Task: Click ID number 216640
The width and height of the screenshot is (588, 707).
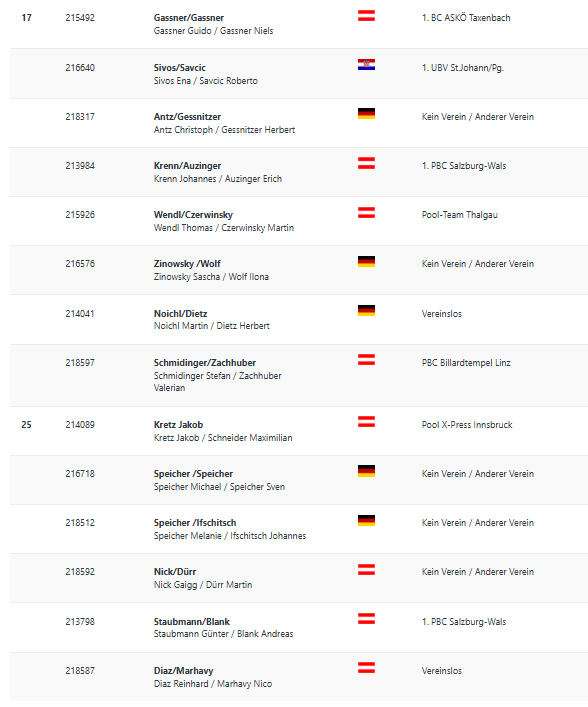Action: tap(80, 68)
